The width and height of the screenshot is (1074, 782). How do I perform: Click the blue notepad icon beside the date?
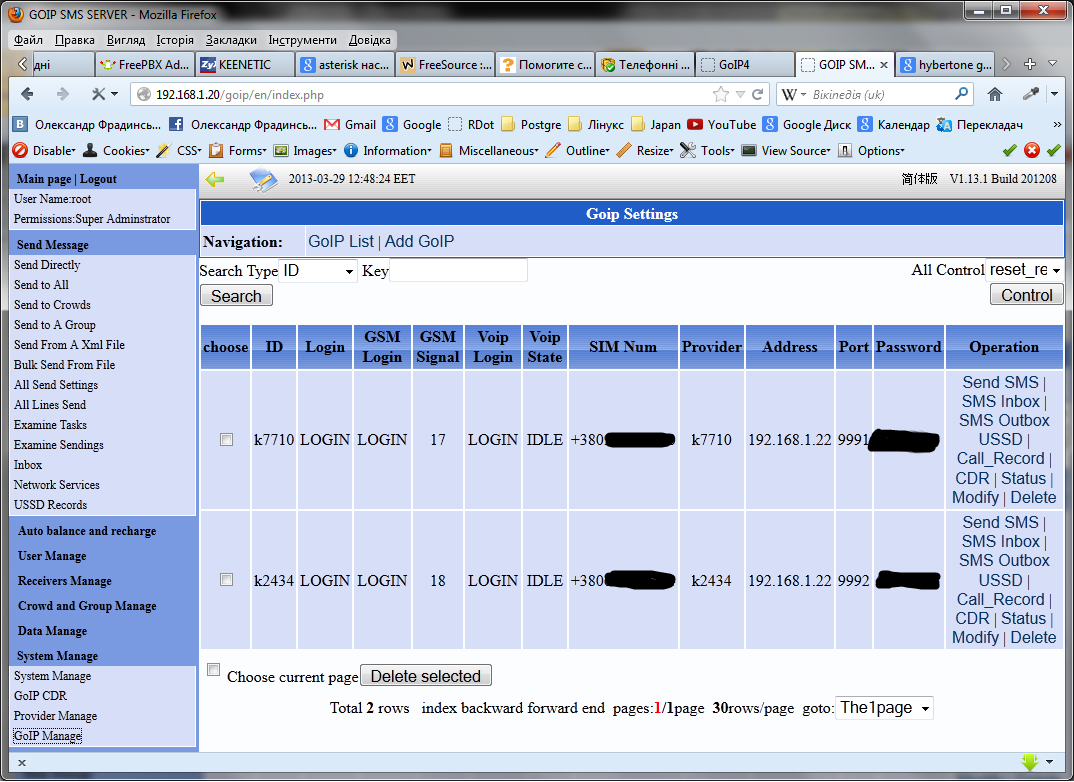point(264,180)
